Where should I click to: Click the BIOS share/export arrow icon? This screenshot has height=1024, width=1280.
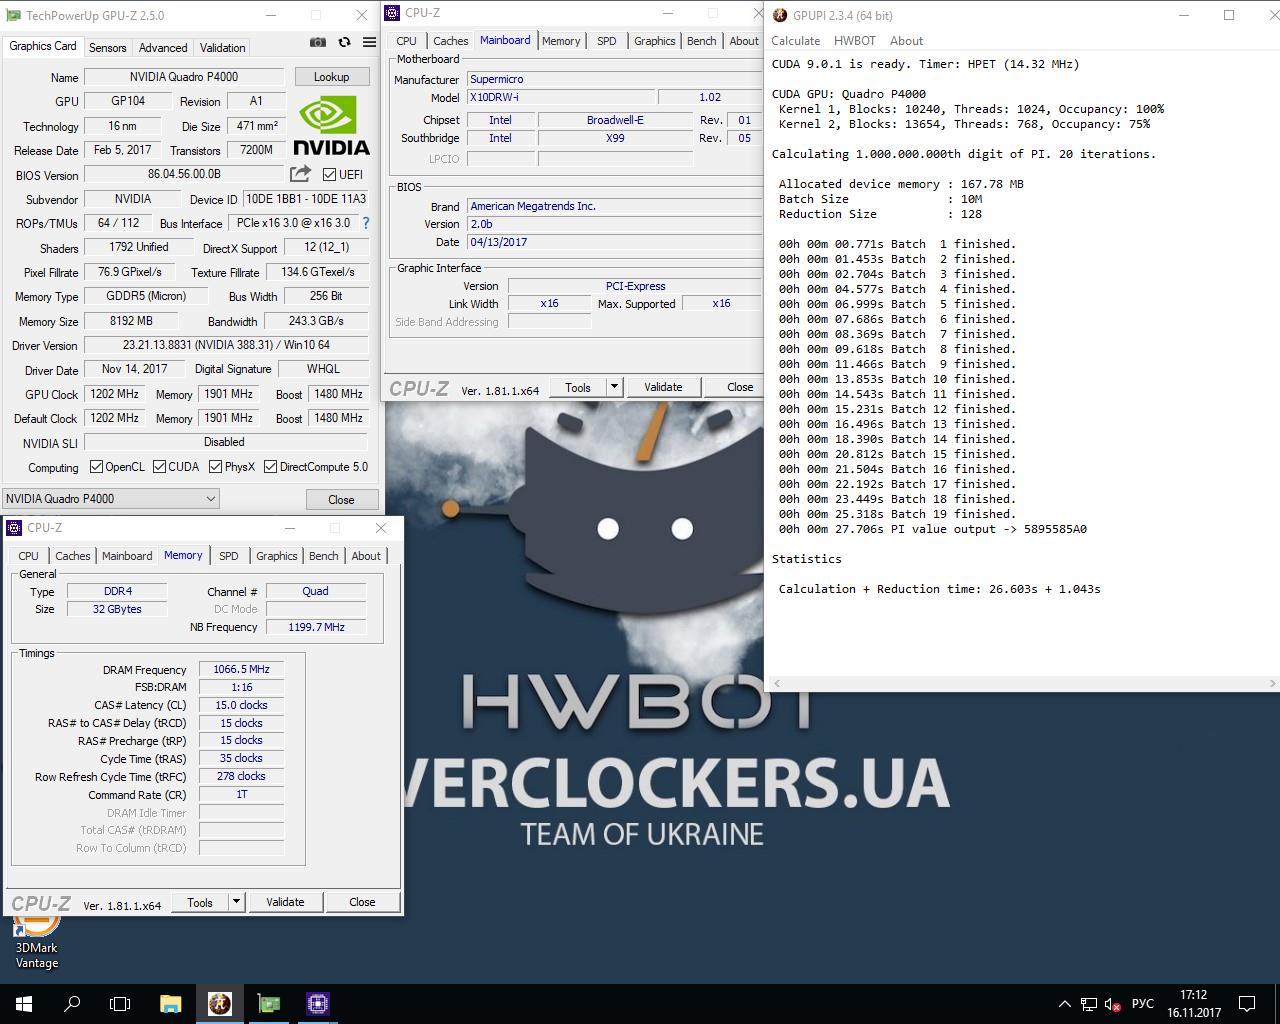[300, 174]
